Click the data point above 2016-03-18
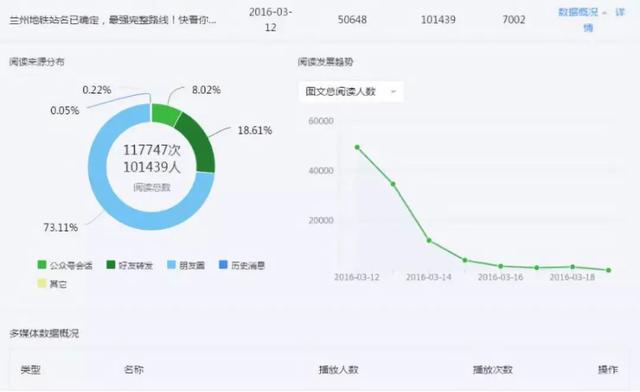The image size is (640, 392). pyautogui.click(x=573, y=267)
